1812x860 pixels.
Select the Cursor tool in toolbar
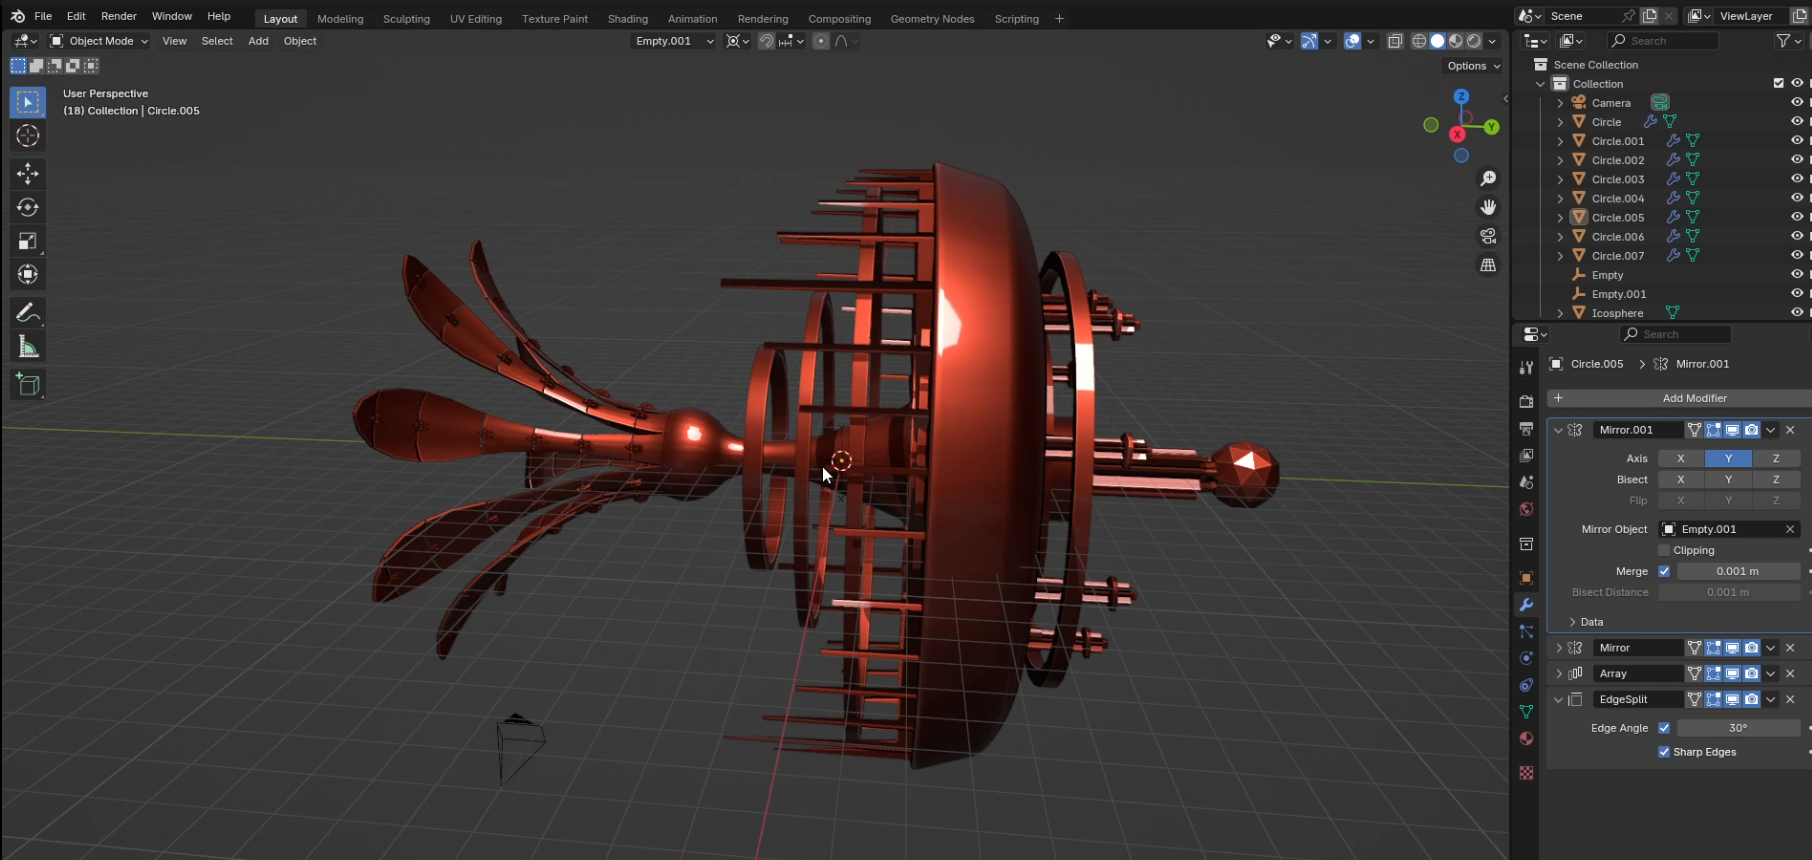[x=27, y=136]
